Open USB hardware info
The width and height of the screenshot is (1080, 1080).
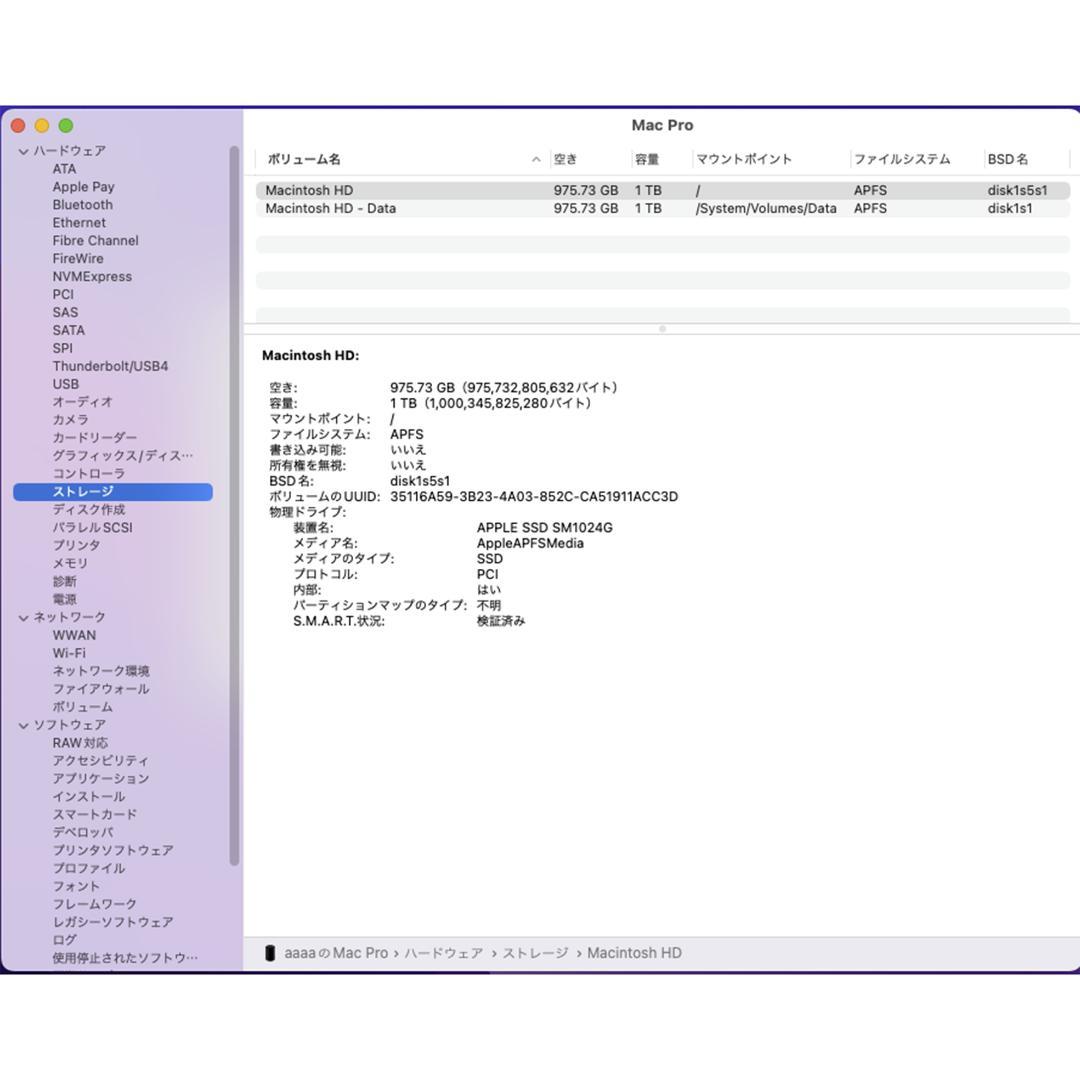(65, 384)
